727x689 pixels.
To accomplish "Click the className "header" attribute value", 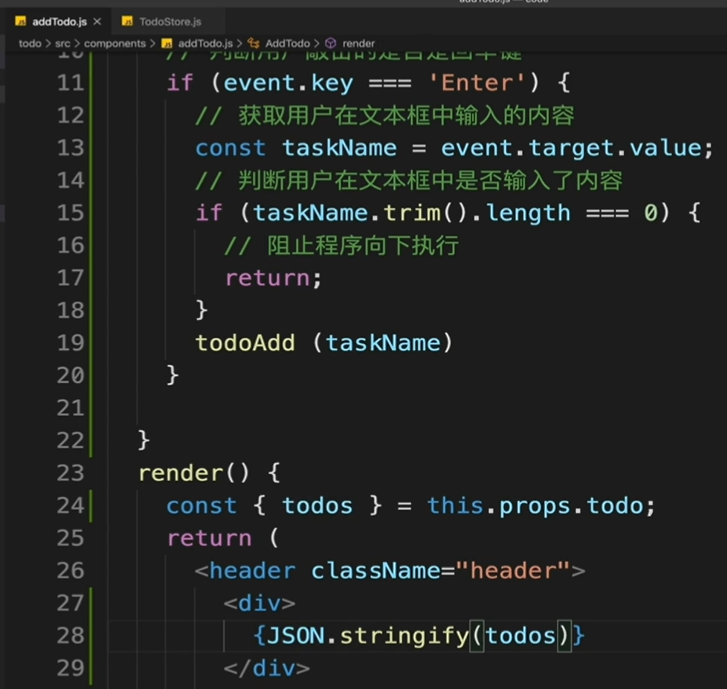I will [x=513, y=571].
